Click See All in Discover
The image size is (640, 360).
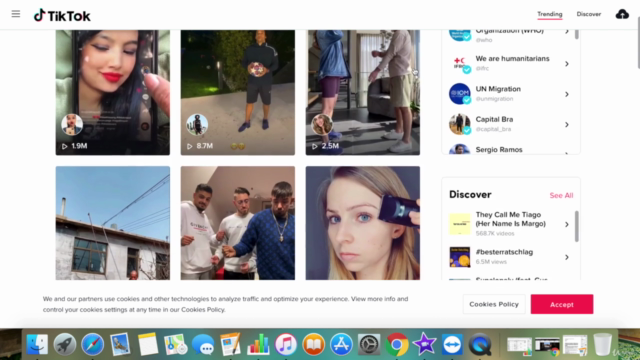coord(561,196)
